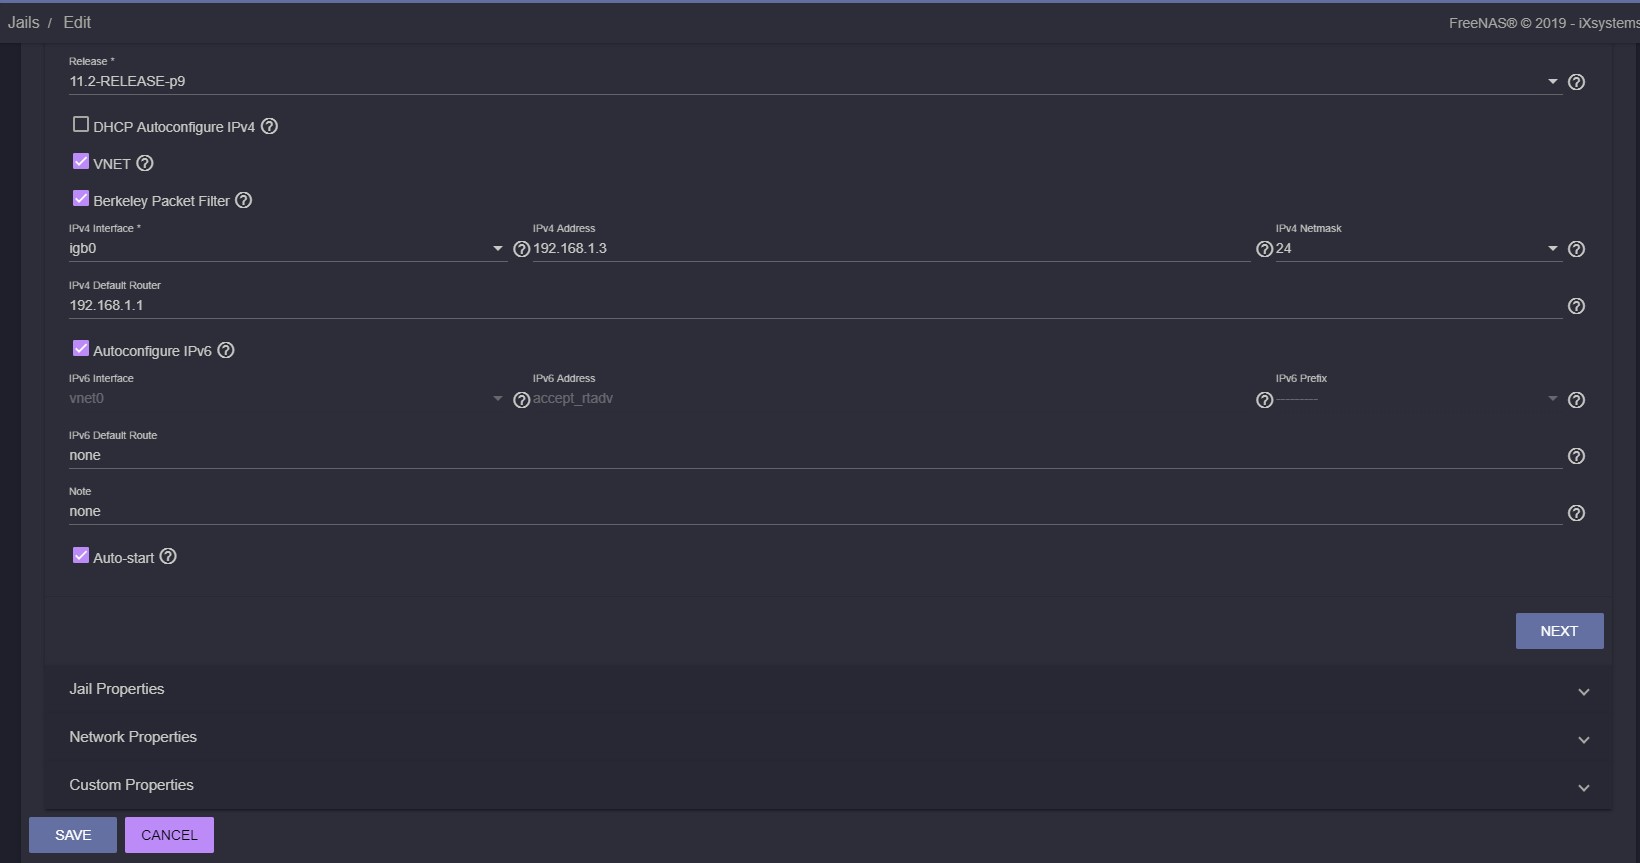The height and width of the screenshot is (863, 1640).
Task: Open help for IPv4 Netmask field
Action: (1576, 249)
